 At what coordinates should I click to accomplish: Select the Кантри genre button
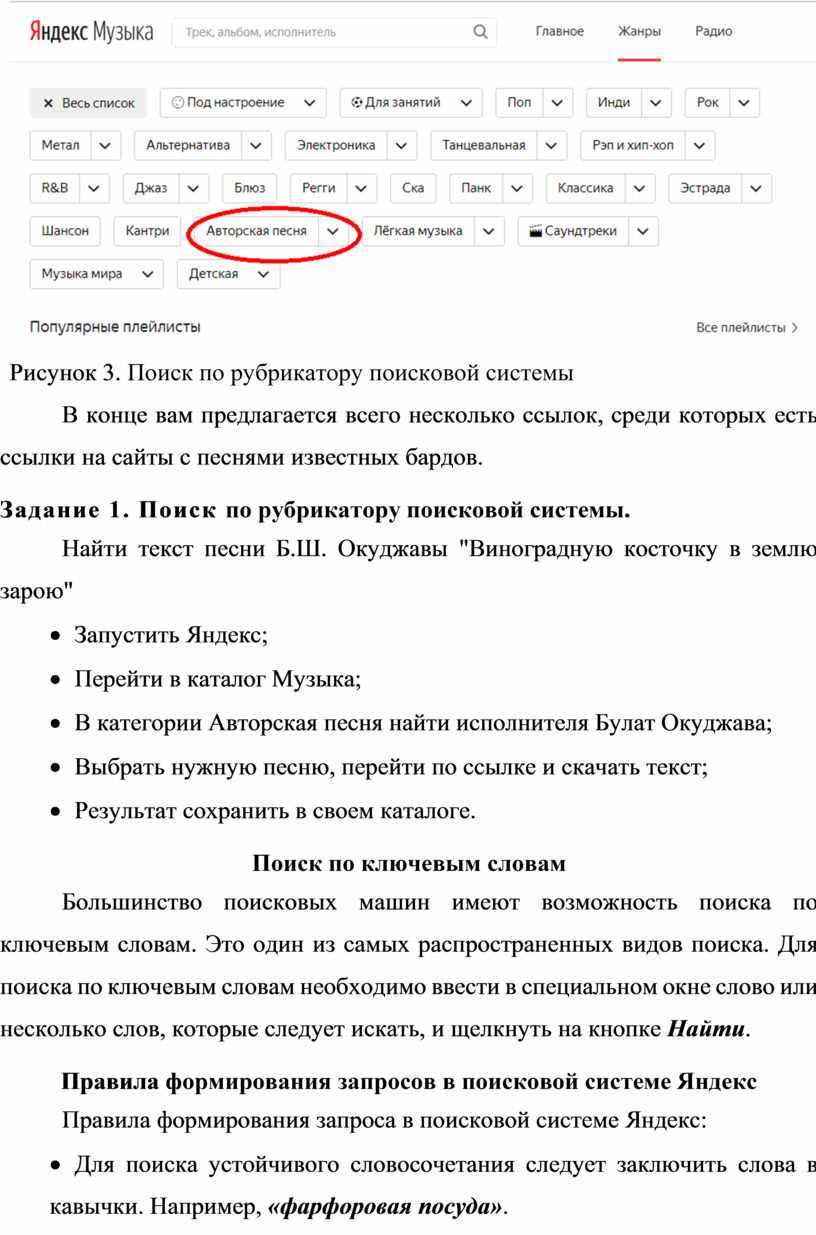pyautogui.click(x=148, y=231)
